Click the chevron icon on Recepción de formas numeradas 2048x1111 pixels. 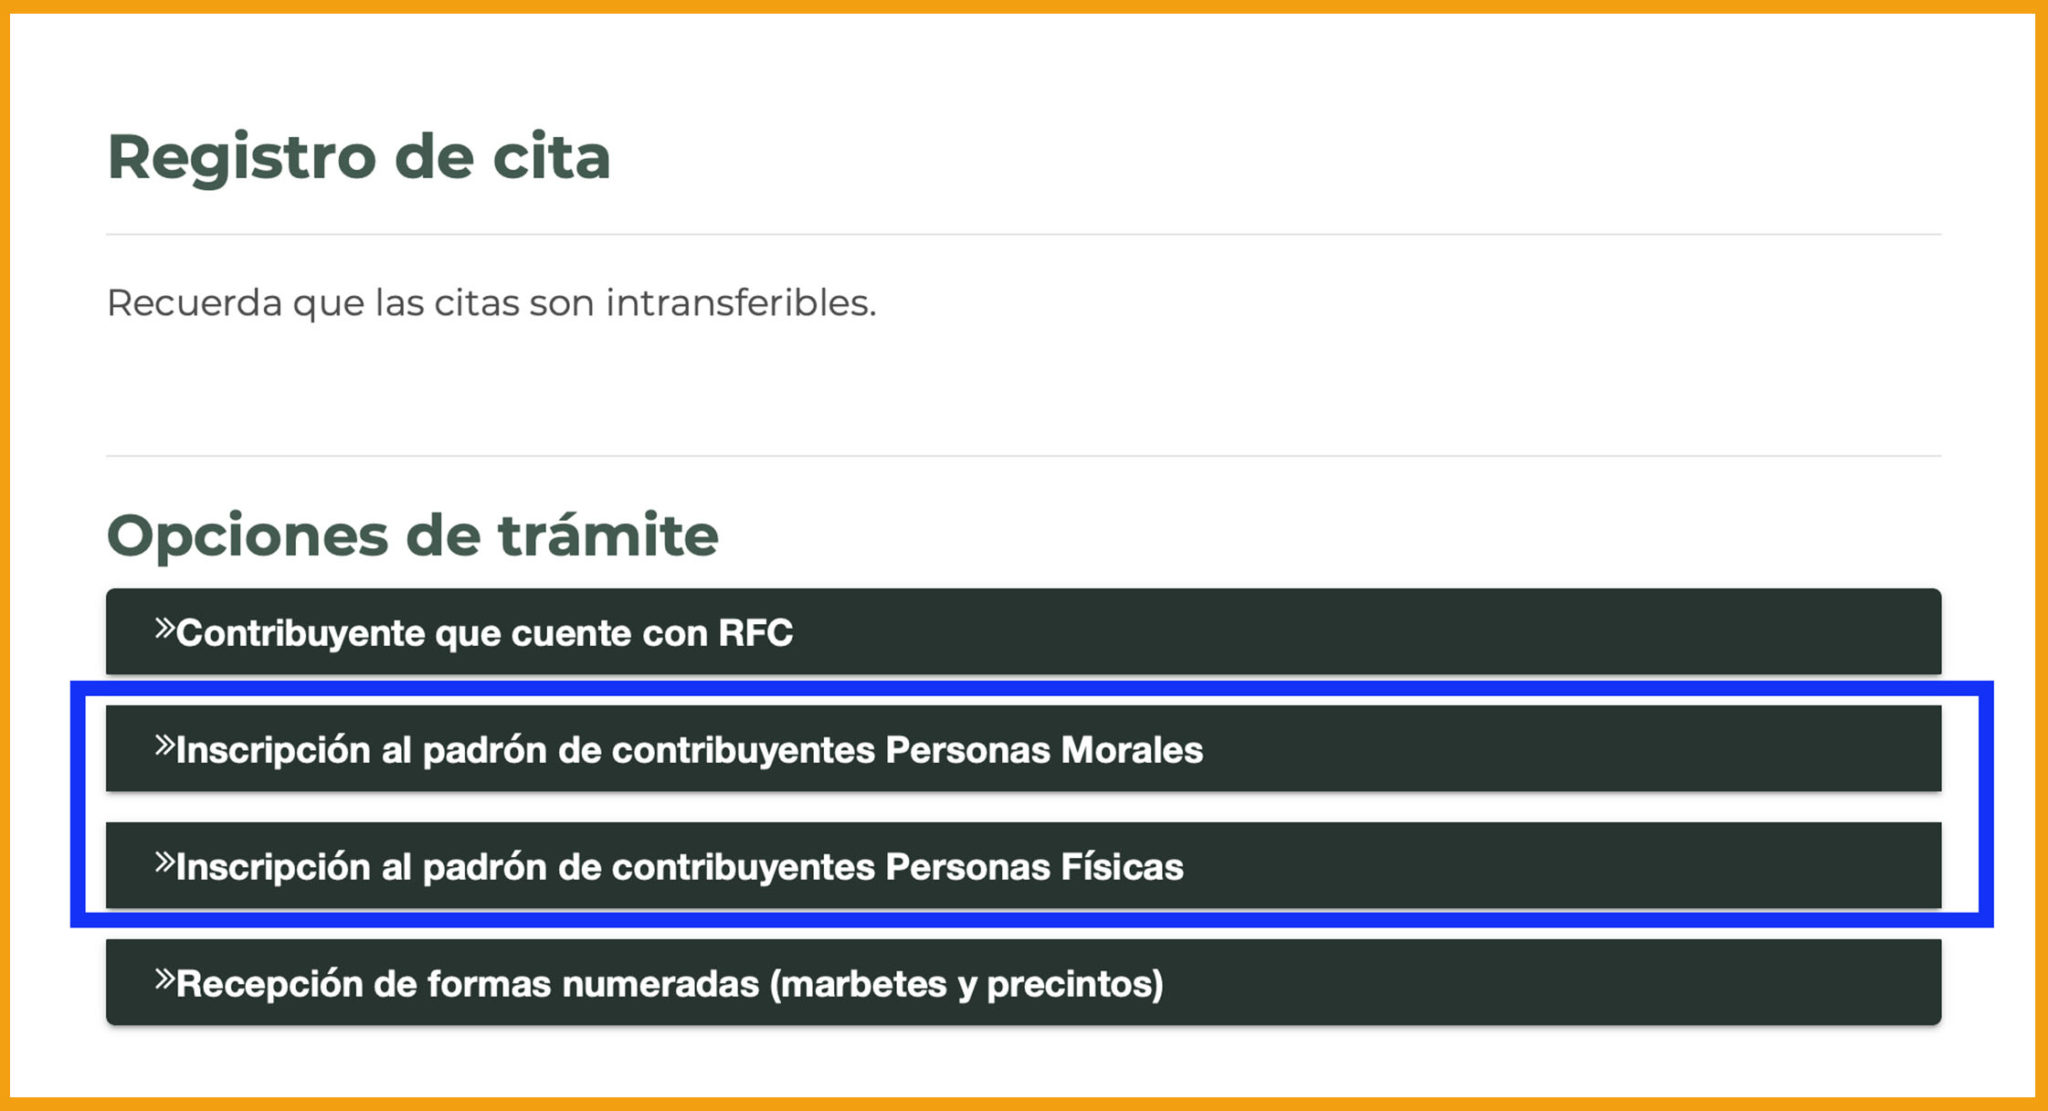click(163, 983)
